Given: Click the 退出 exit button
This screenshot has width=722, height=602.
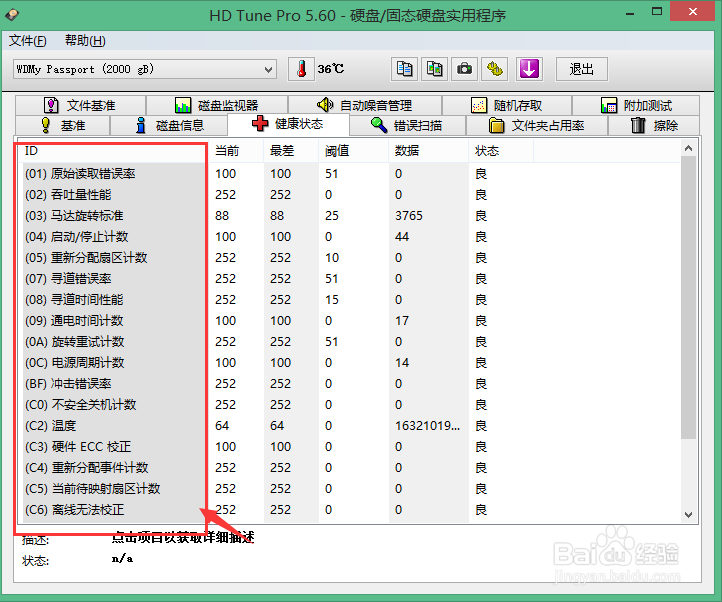Looking at the screenshot, I should pos(582,69).
